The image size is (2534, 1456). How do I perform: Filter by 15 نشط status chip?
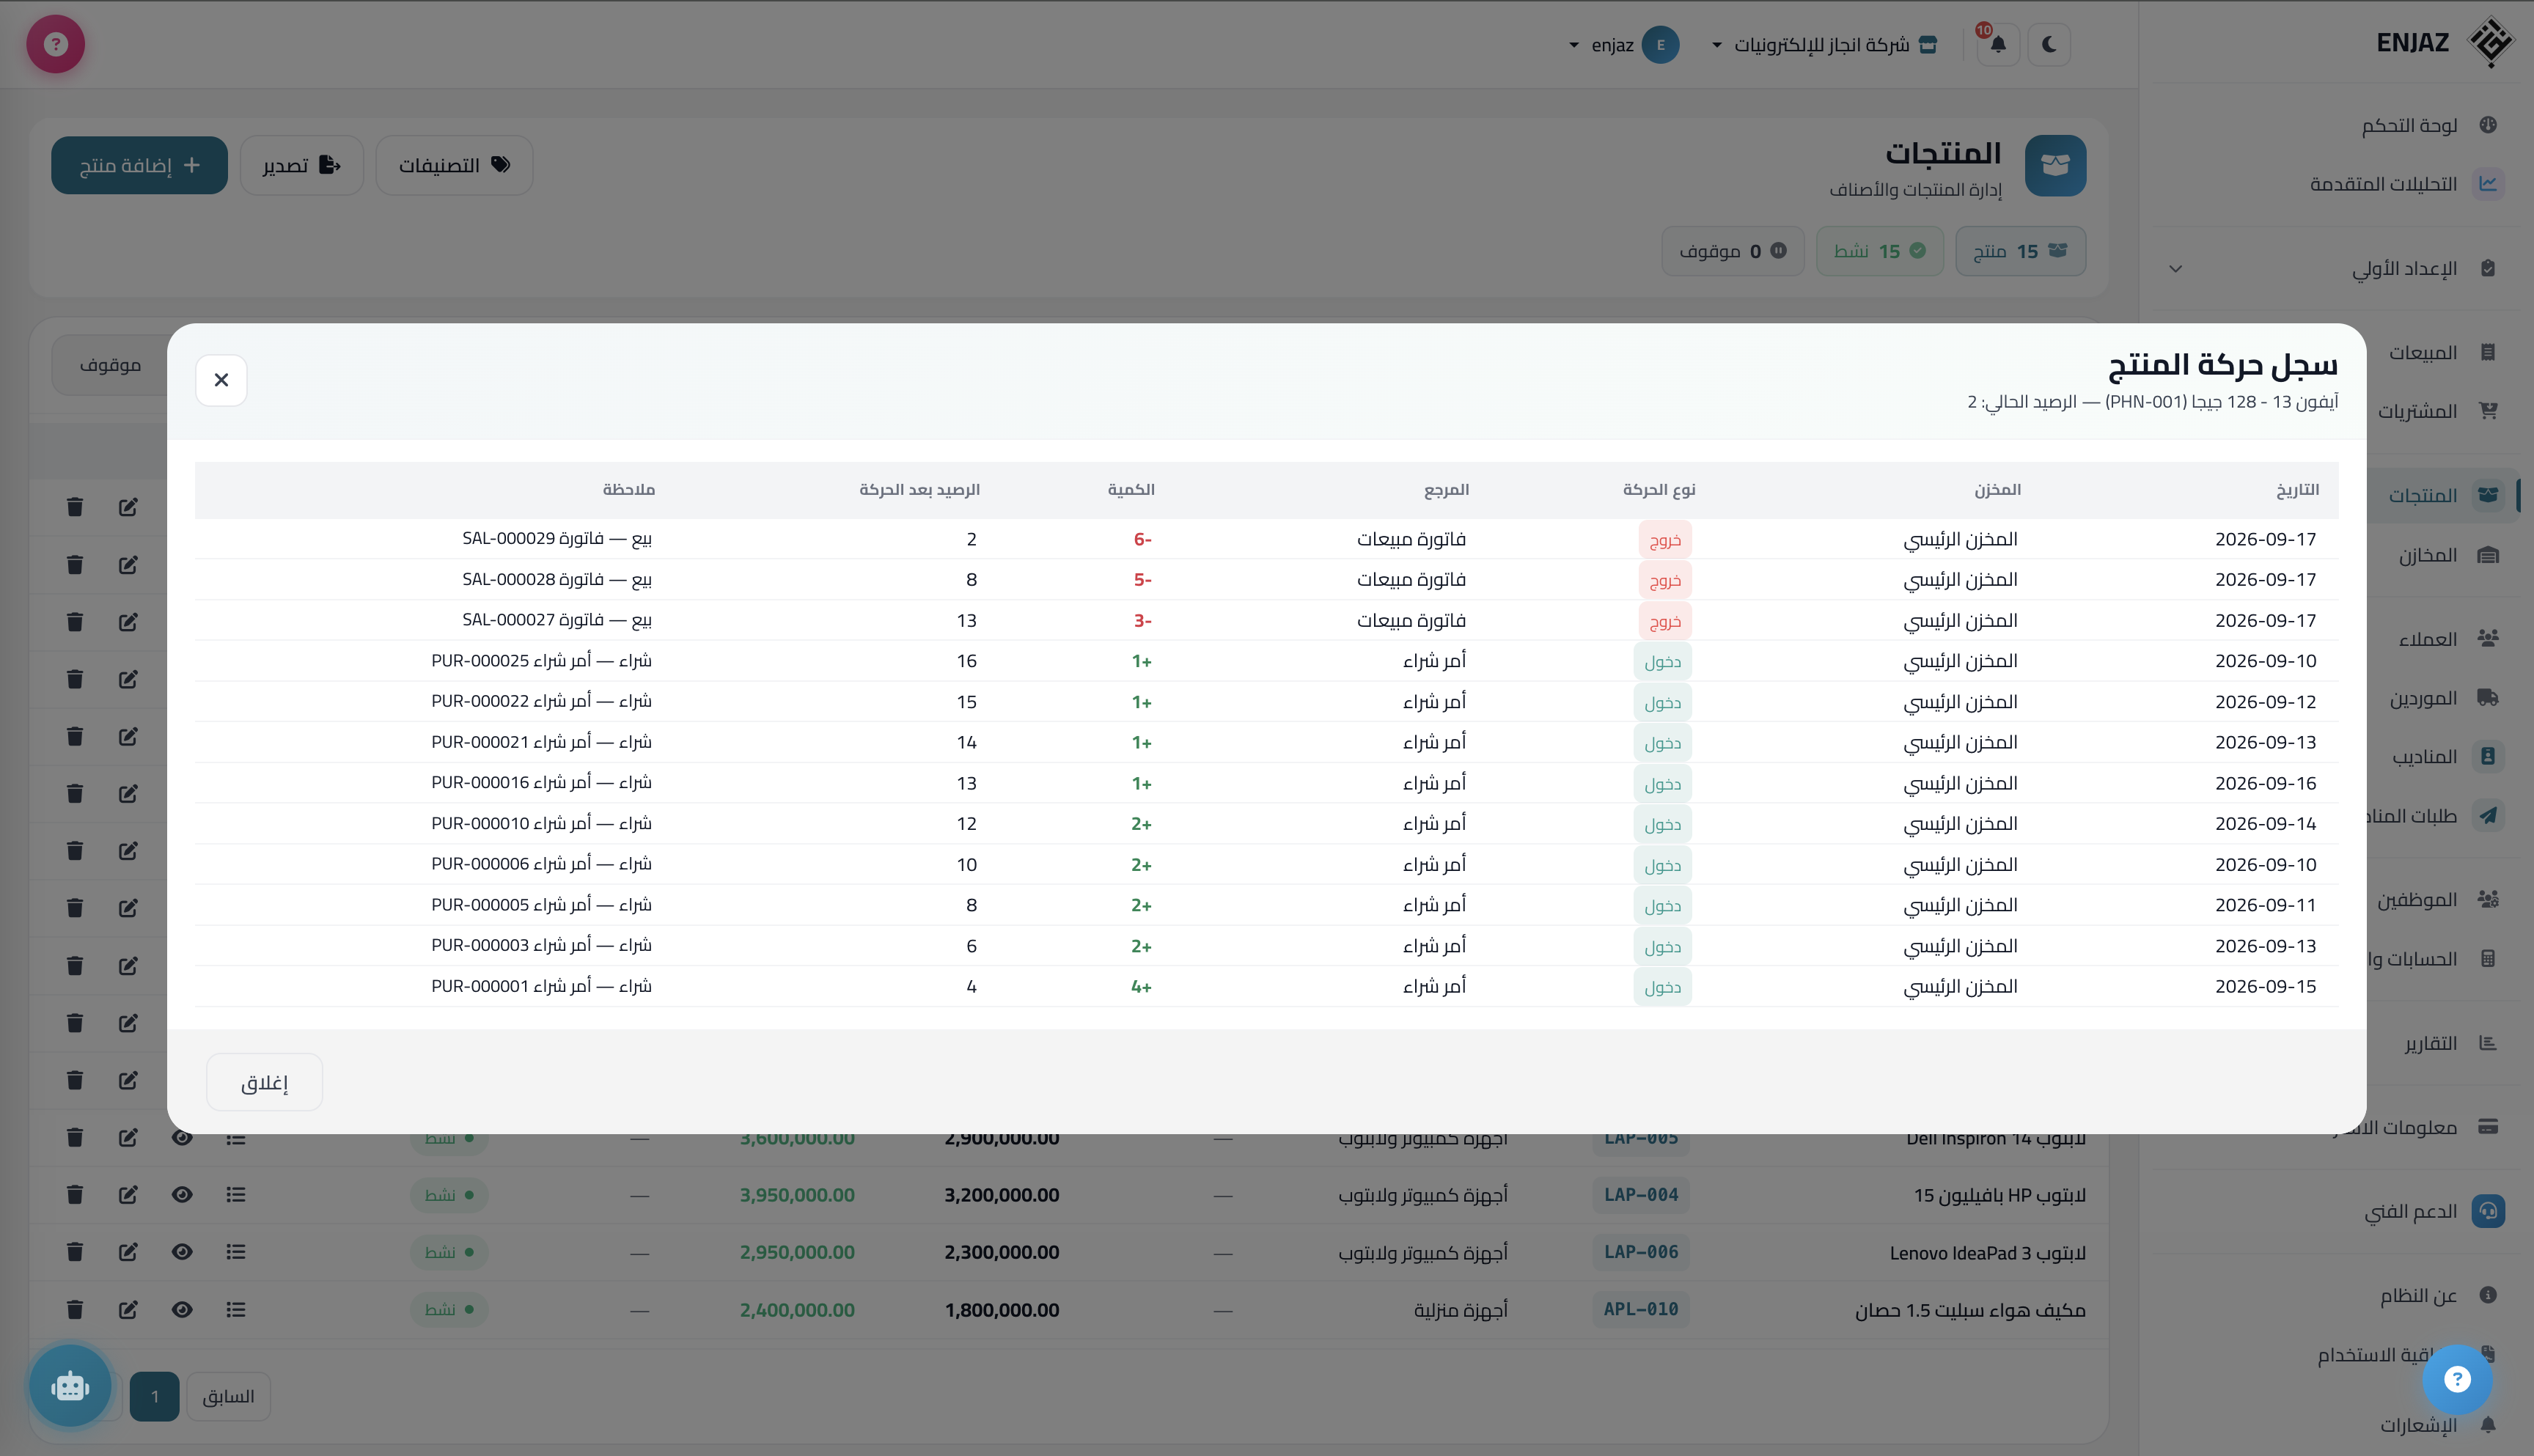pyautogui.click(x=1879, y=251)
